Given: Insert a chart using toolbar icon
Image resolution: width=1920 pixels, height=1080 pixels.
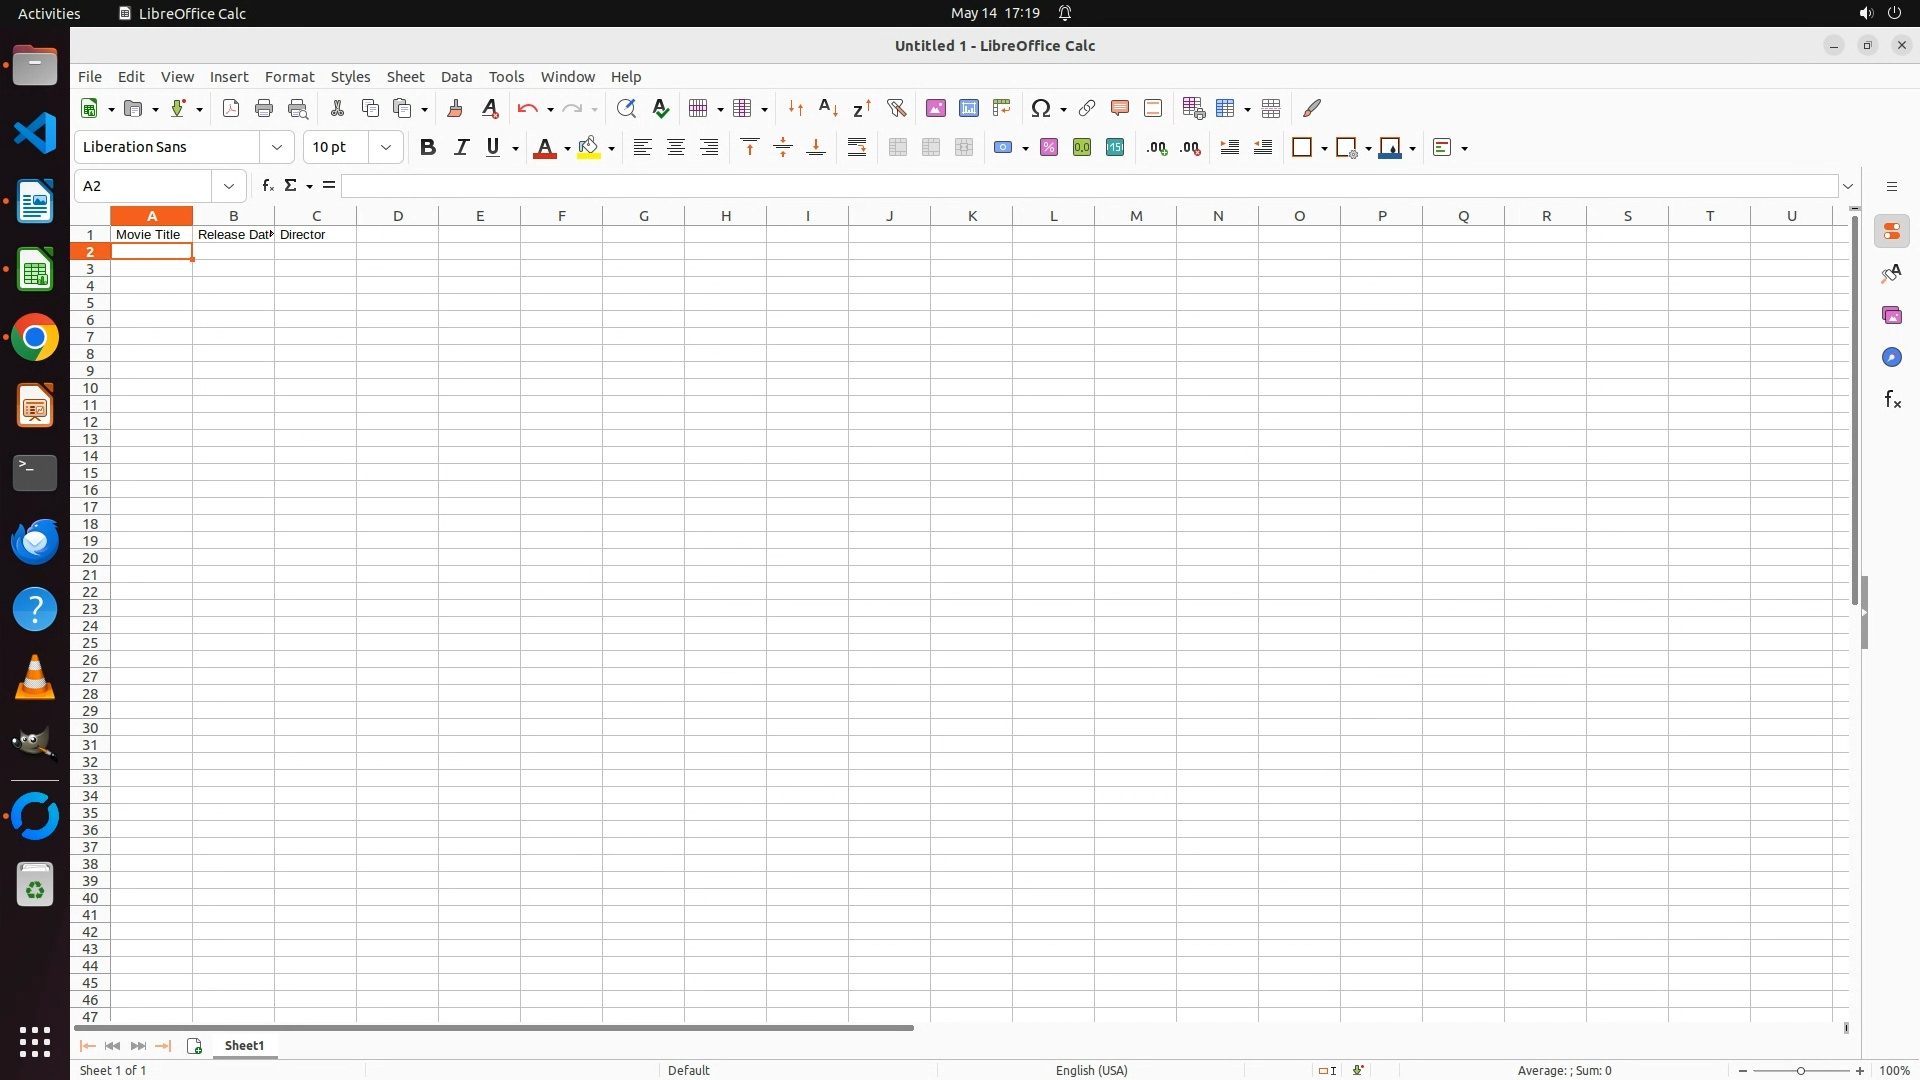Looking at the screenshot, I should (969, 108).
